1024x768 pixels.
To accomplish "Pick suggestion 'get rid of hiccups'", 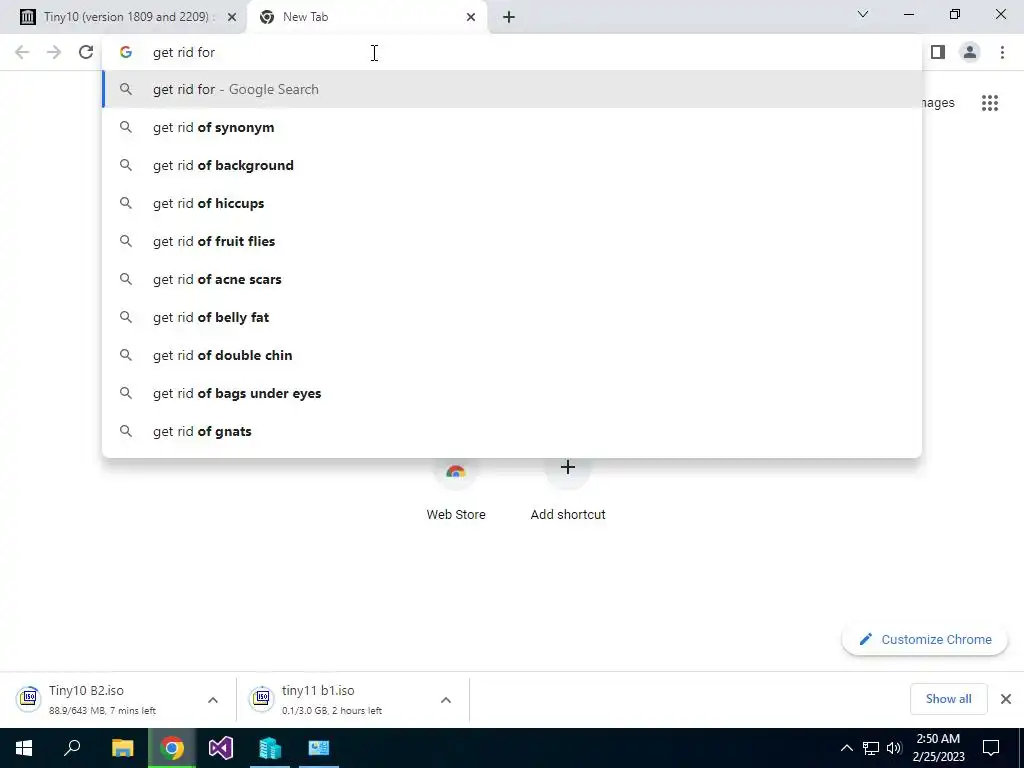I will (x=512, y=203).
